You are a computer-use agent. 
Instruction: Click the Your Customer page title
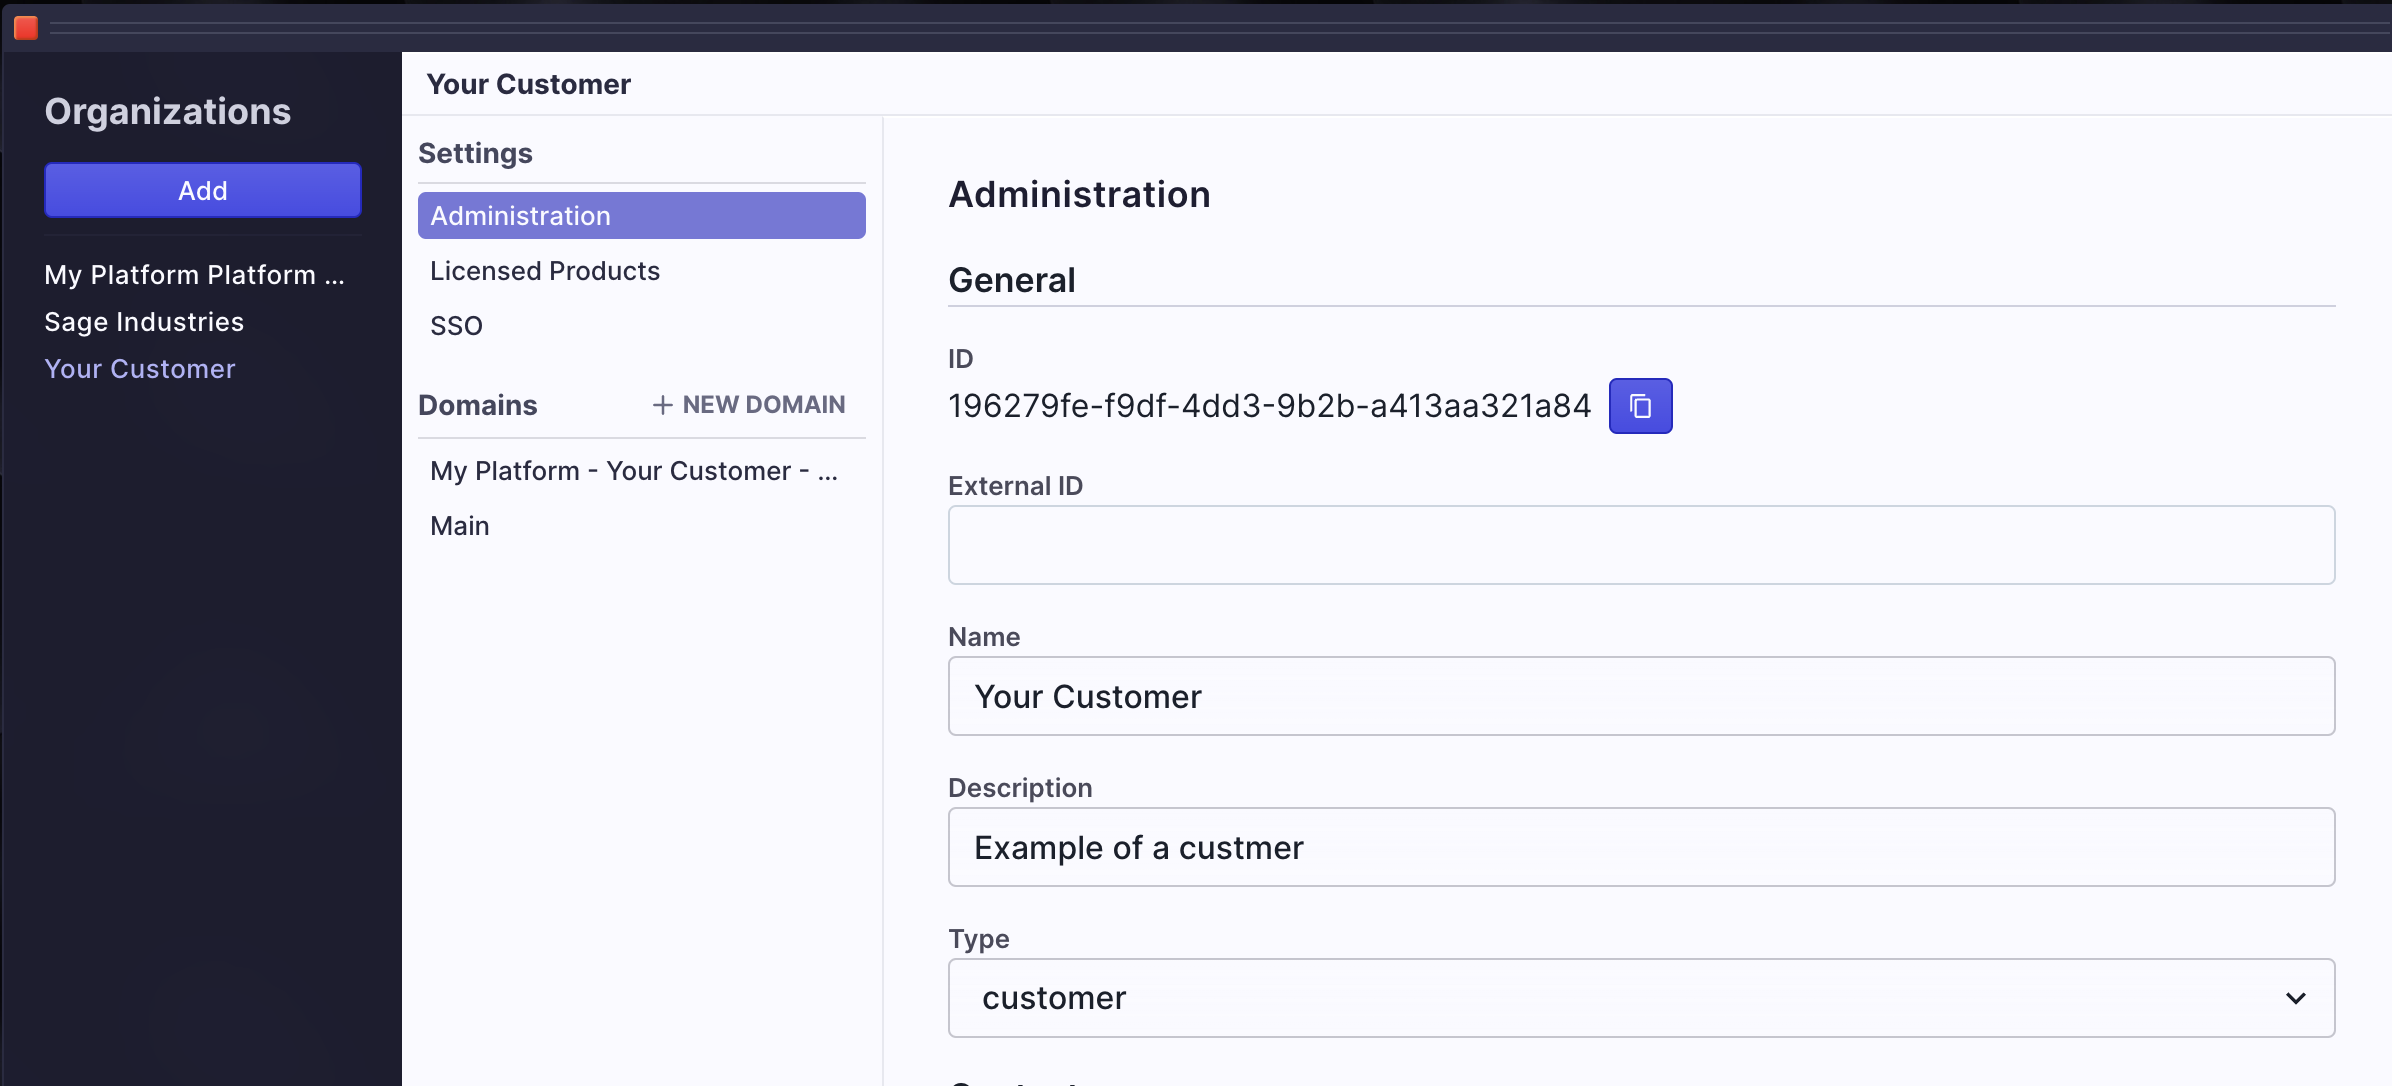[528, 84]
